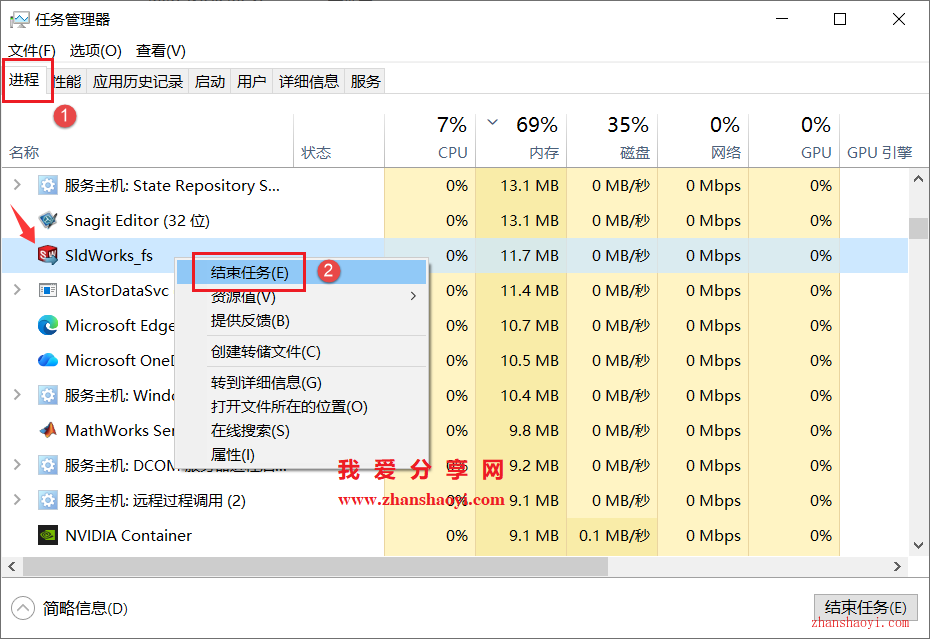Select the Snagit Editor (32 位) row

tap(455, 221)
